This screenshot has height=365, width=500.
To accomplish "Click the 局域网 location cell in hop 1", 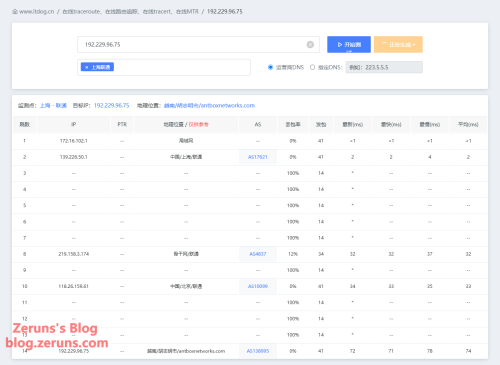I will pos(186,141).
